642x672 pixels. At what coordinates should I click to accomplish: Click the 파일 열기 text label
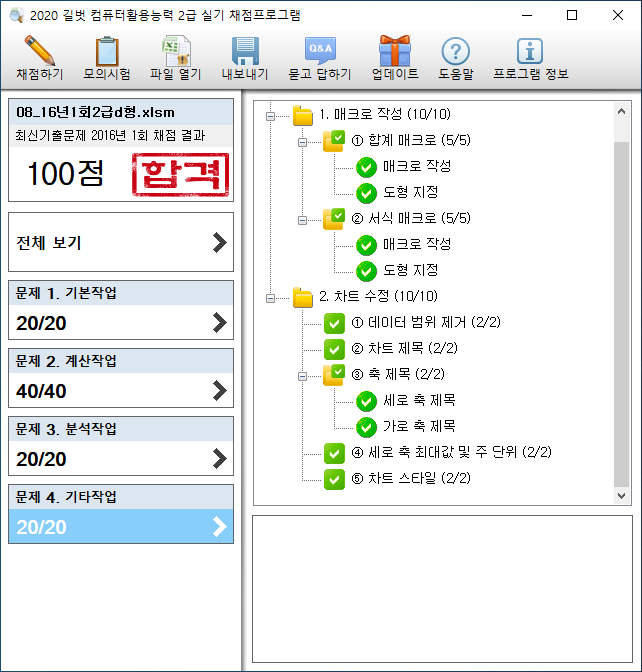tap(176, 74)
